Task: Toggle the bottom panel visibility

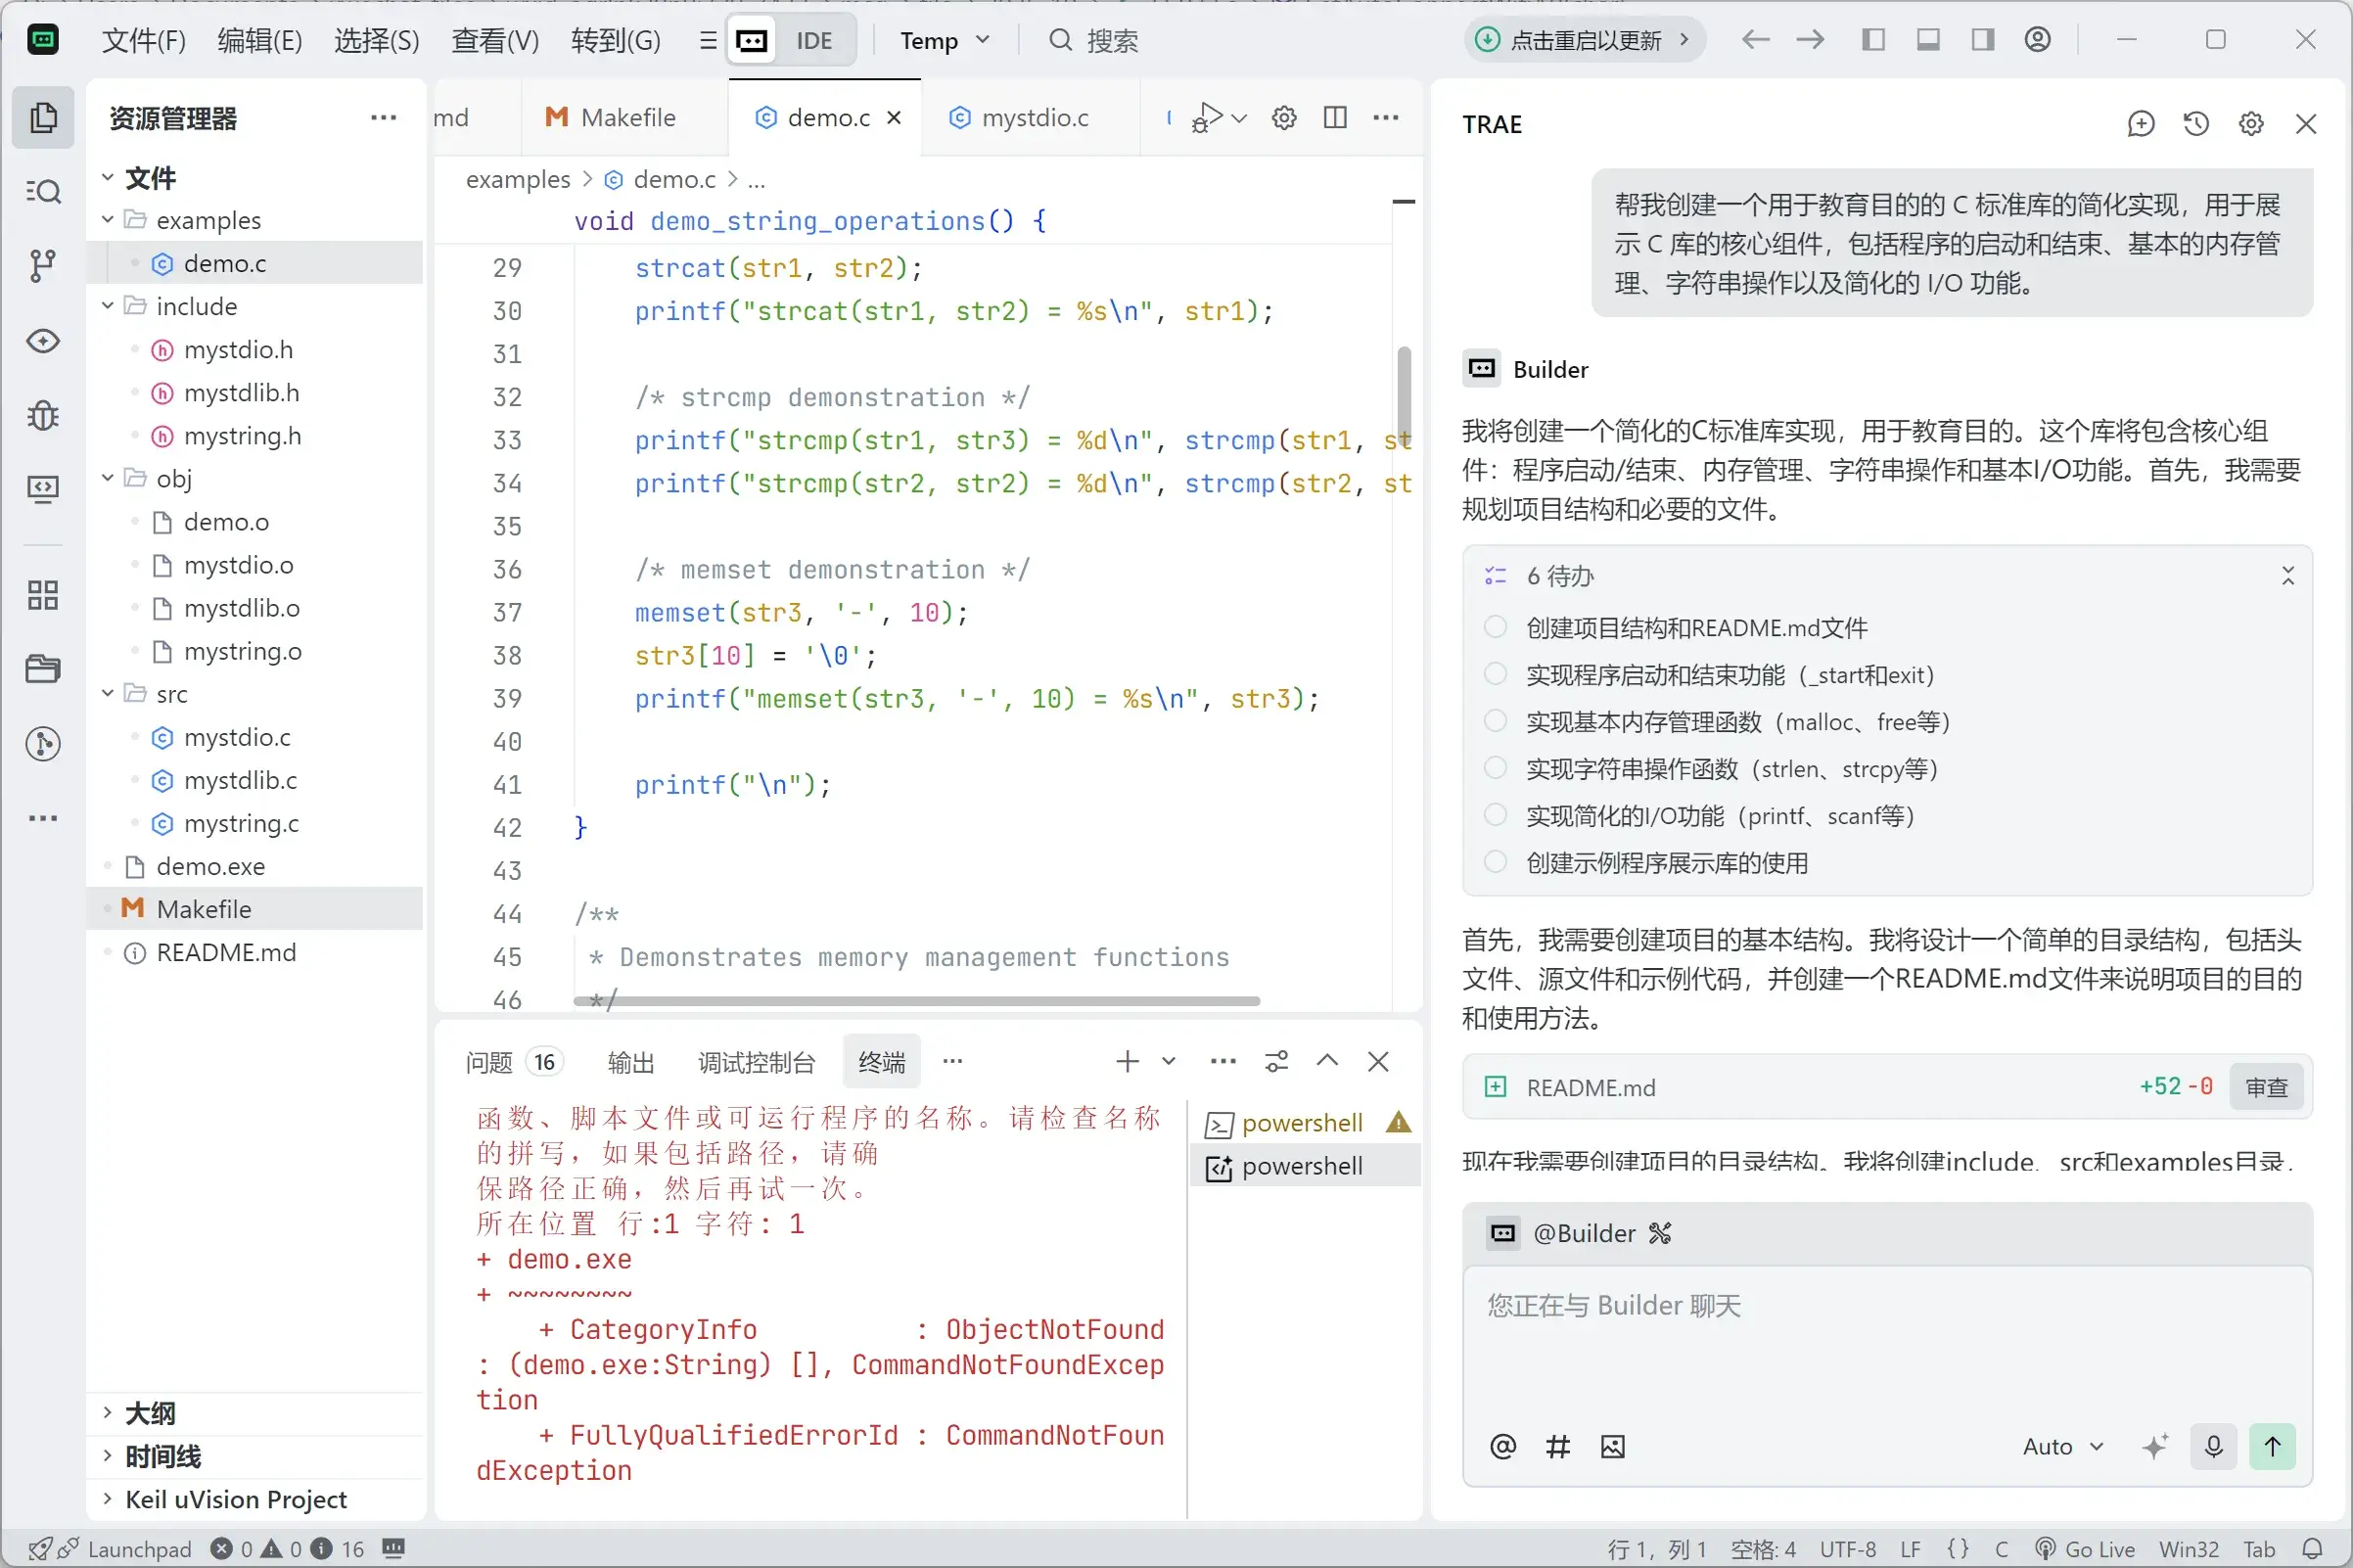Action: click(x=1928, y=40)
